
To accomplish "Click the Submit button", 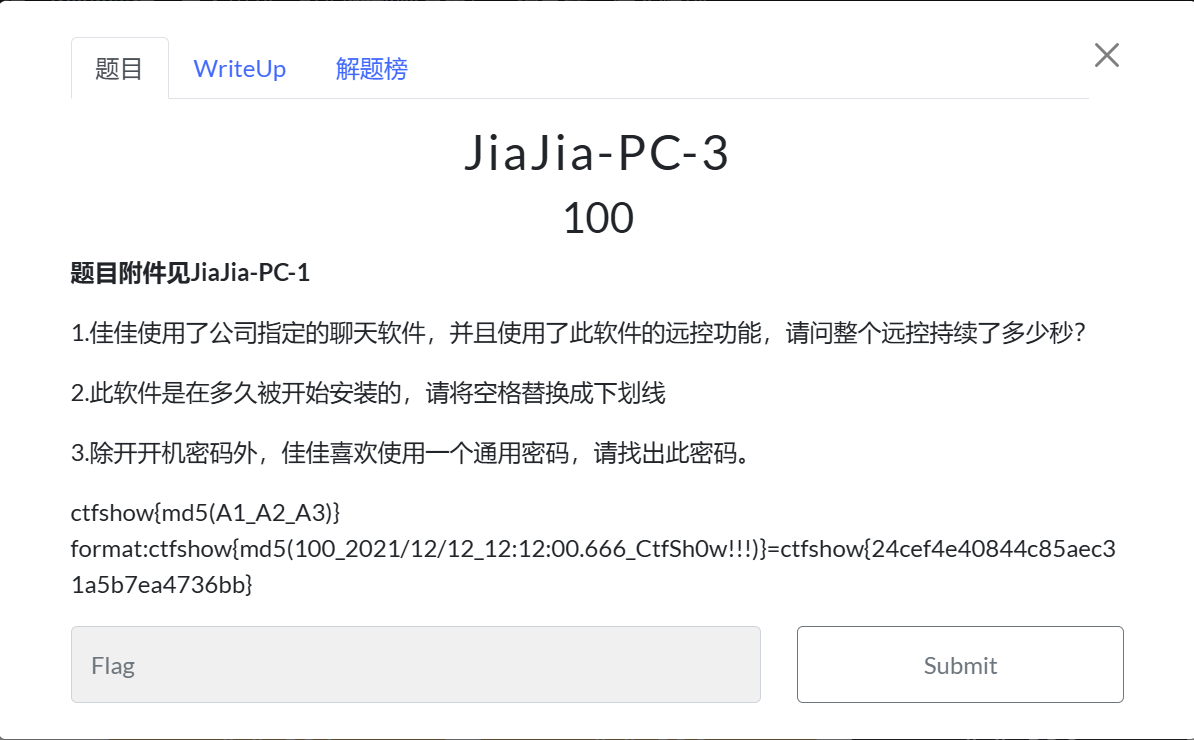I will coord(960,665).
